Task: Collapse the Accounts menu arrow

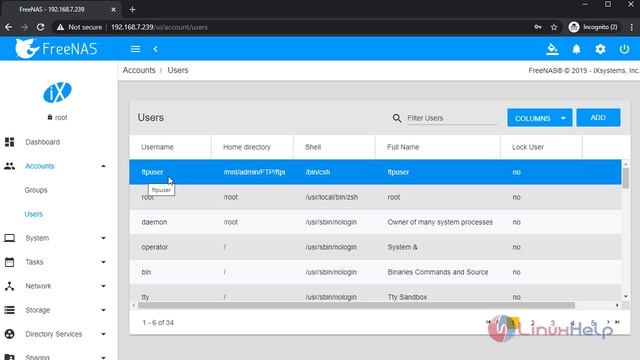Action: pos(103,166)
